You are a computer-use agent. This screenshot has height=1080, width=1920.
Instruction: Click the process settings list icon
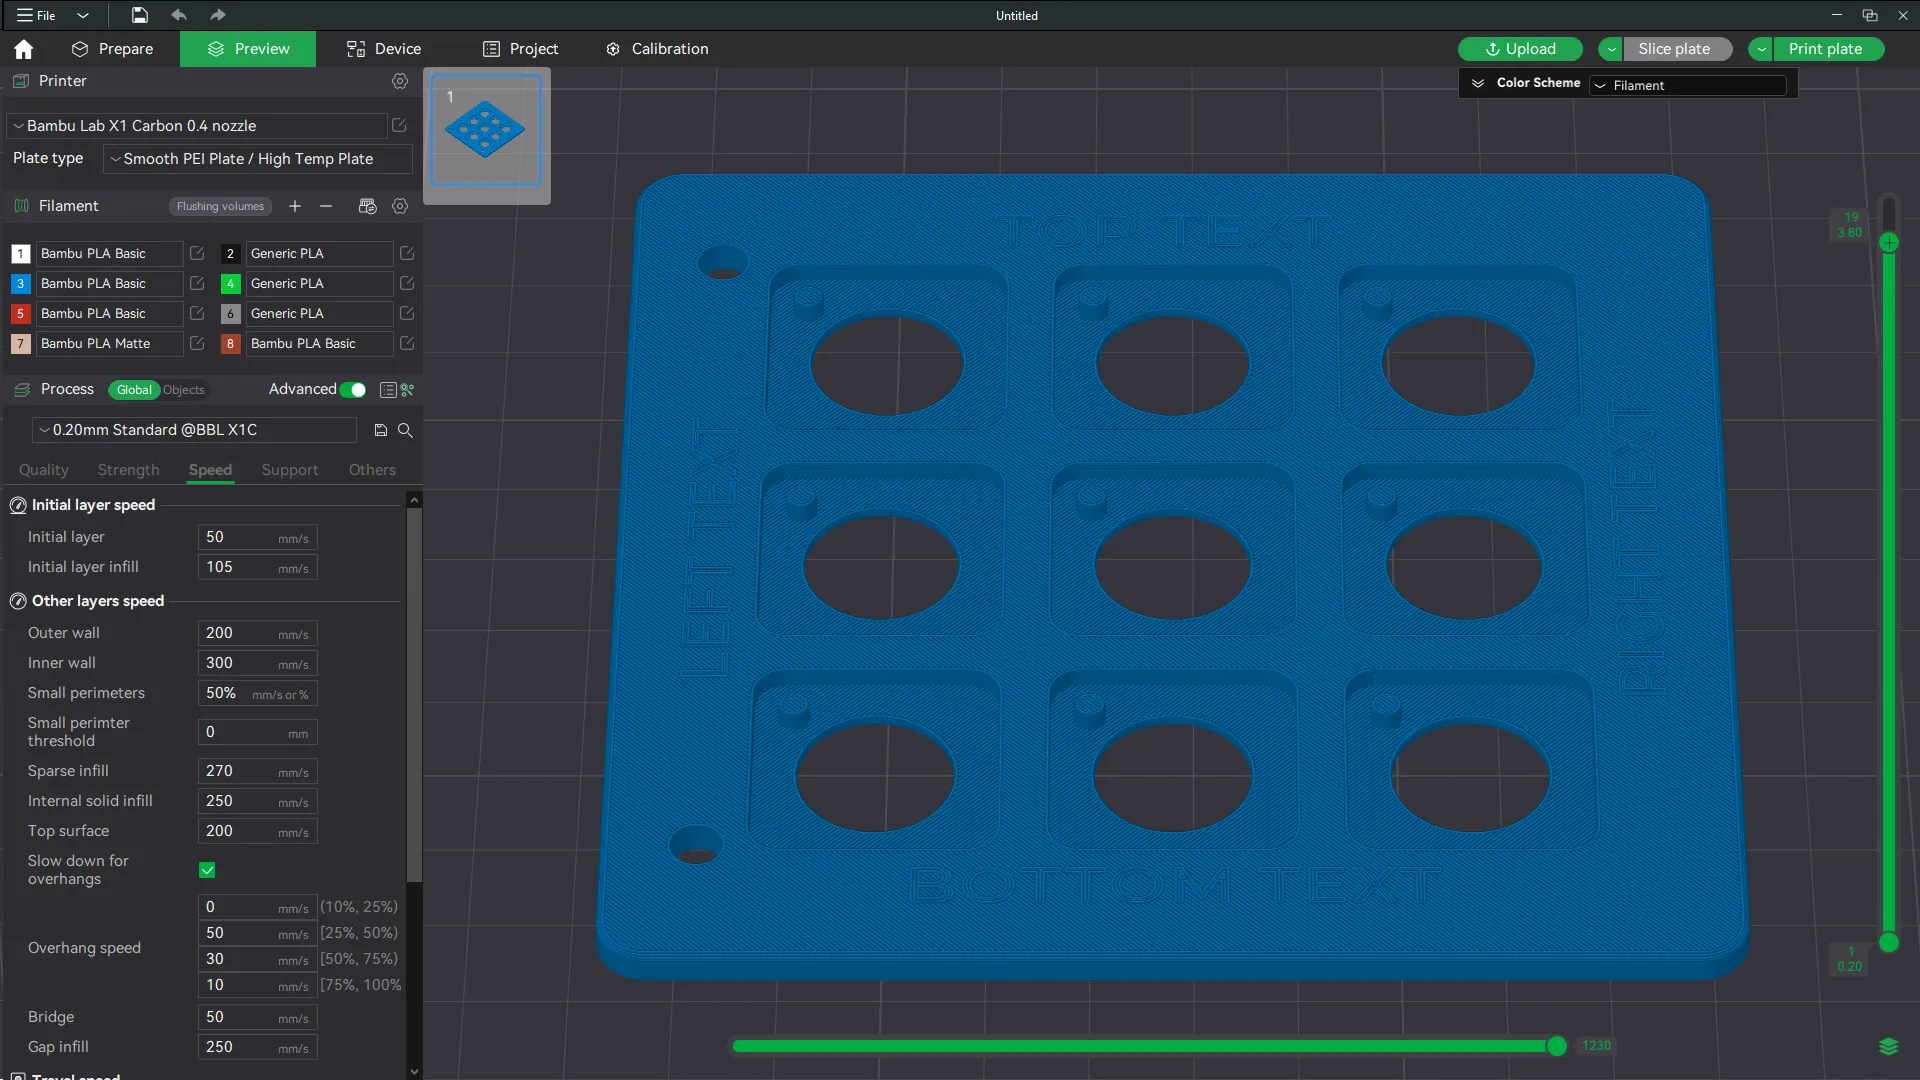[x=388, y=390]
